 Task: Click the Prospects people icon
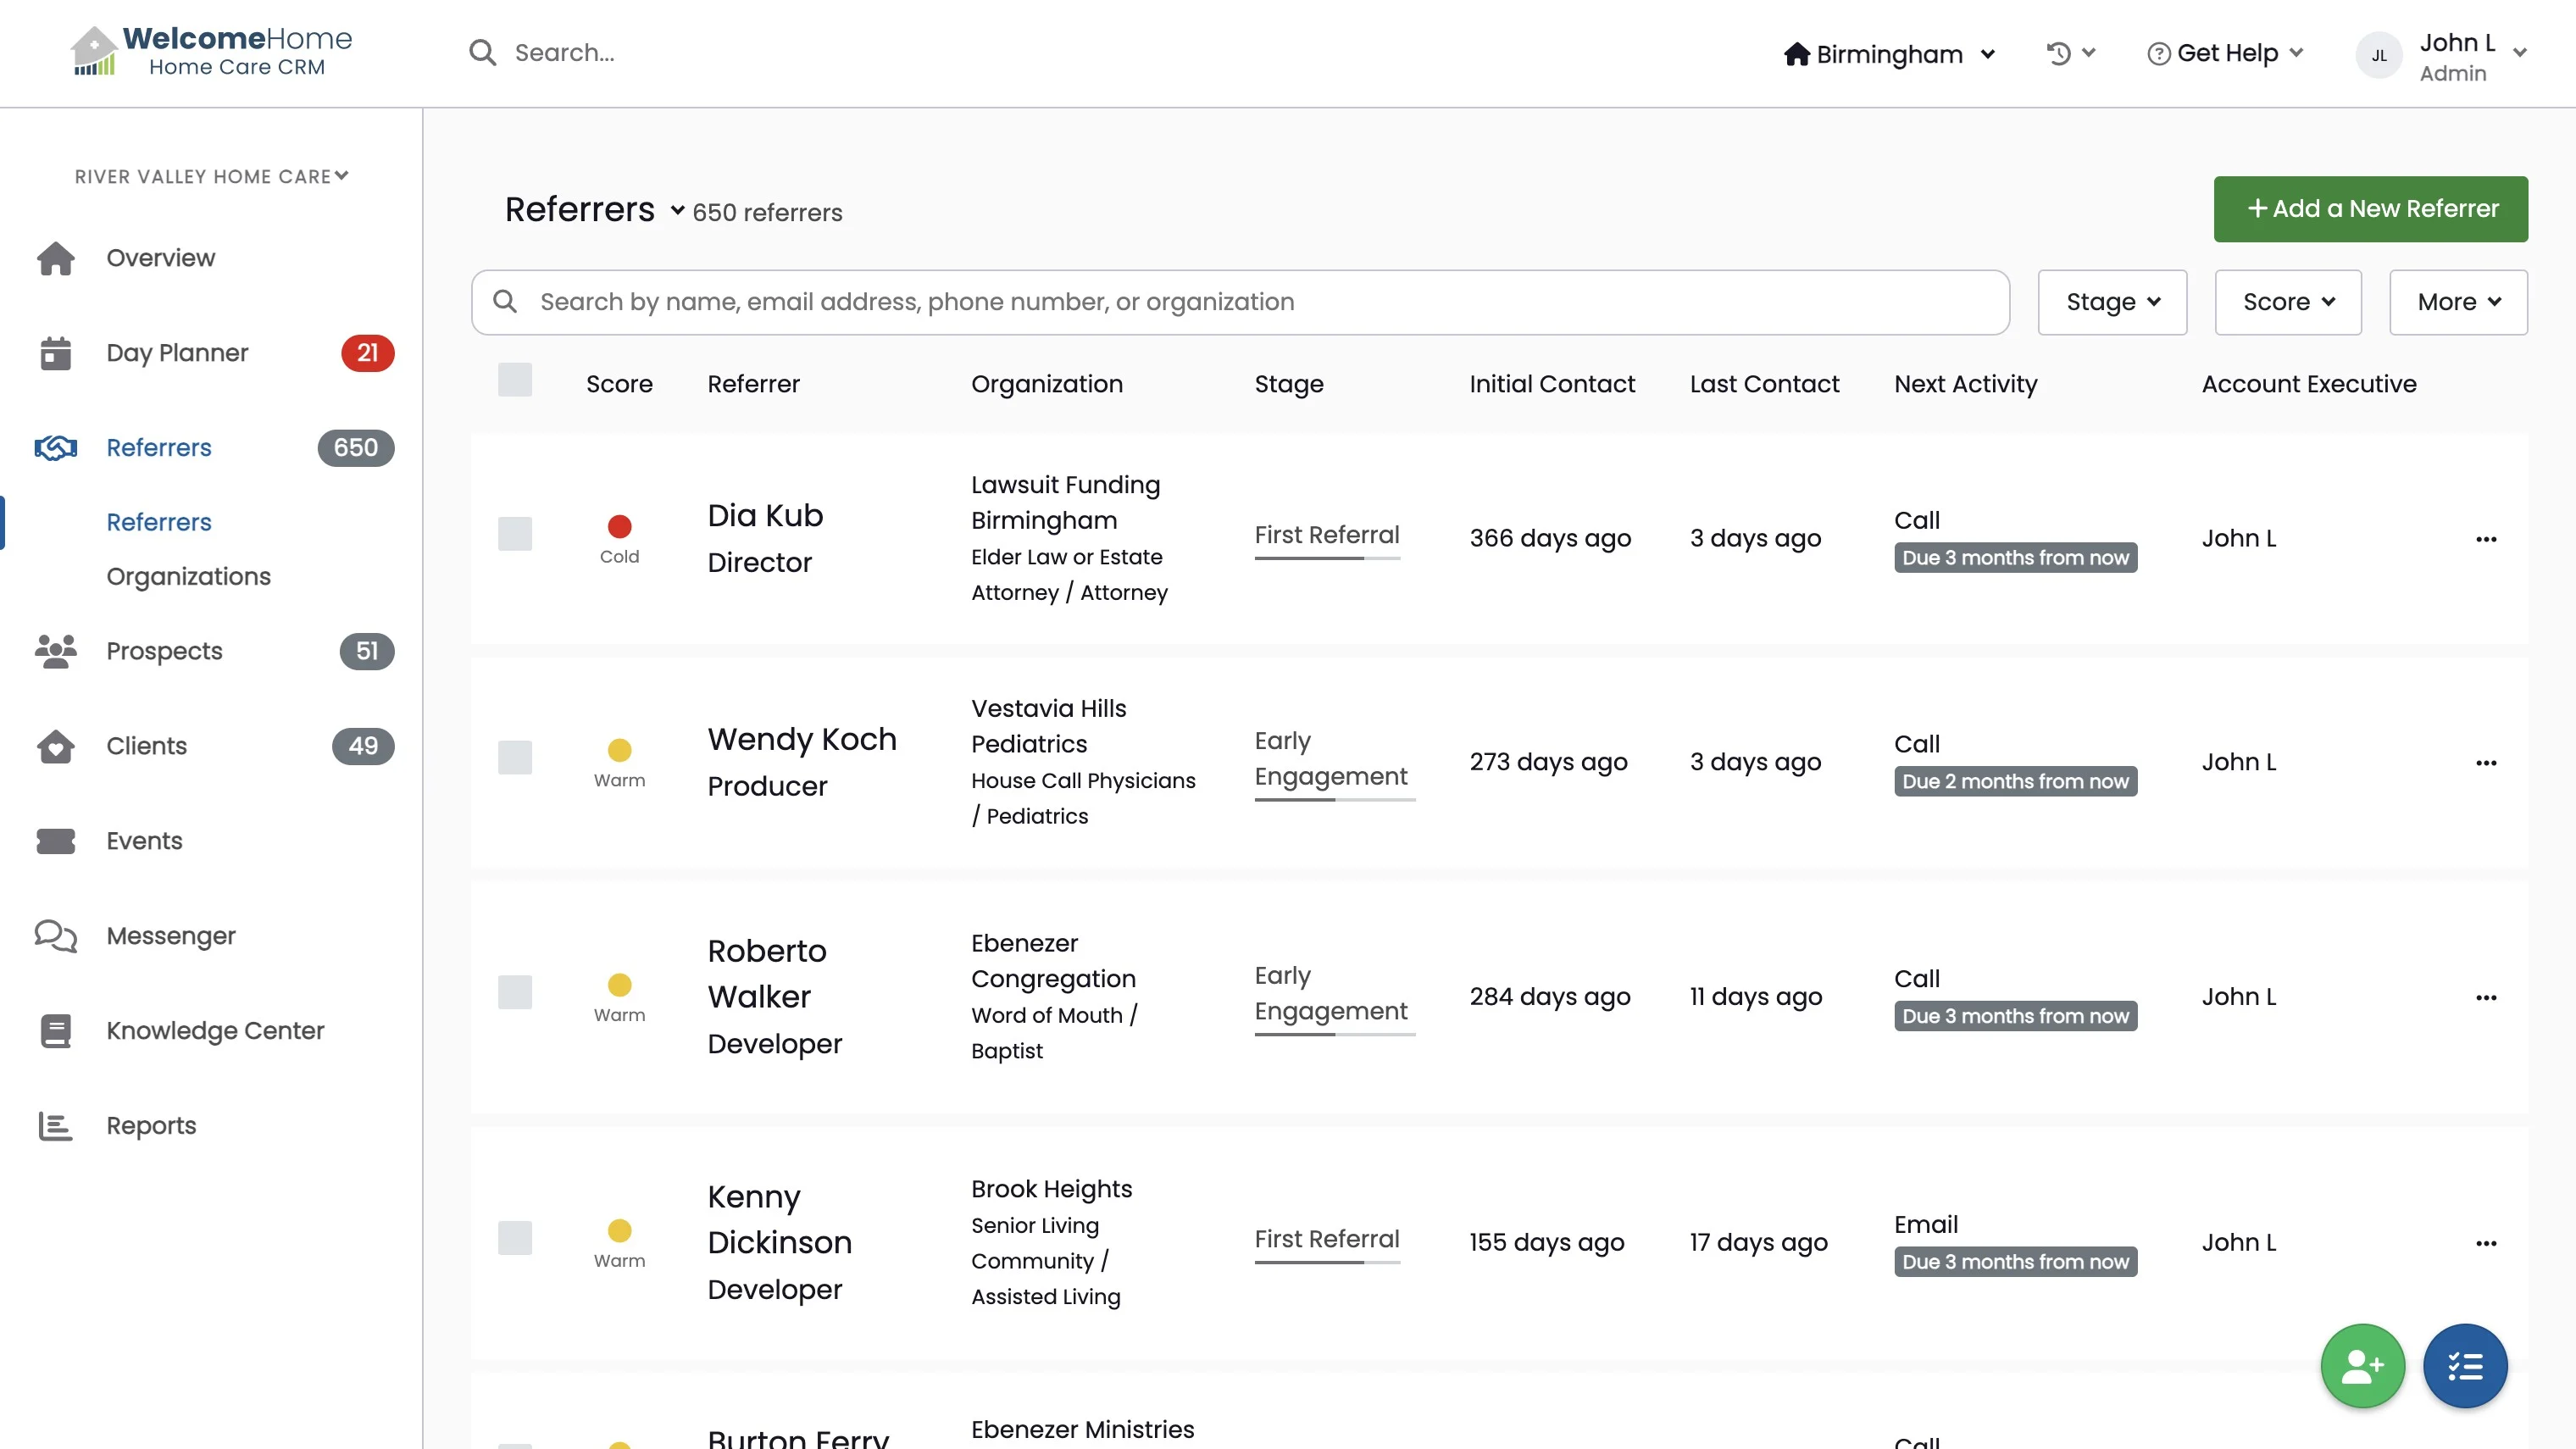point(56,651)
